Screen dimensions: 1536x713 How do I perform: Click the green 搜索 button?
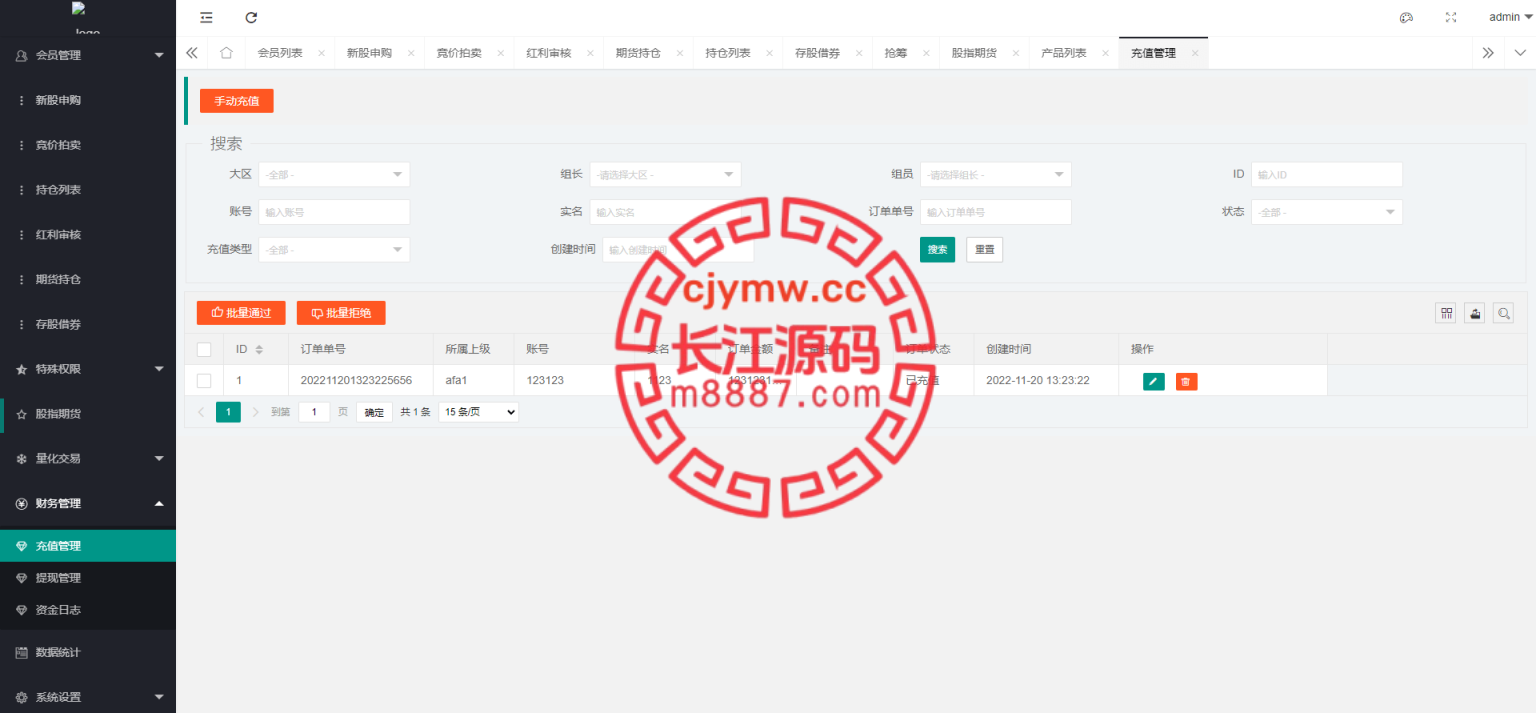pos(937,249)
